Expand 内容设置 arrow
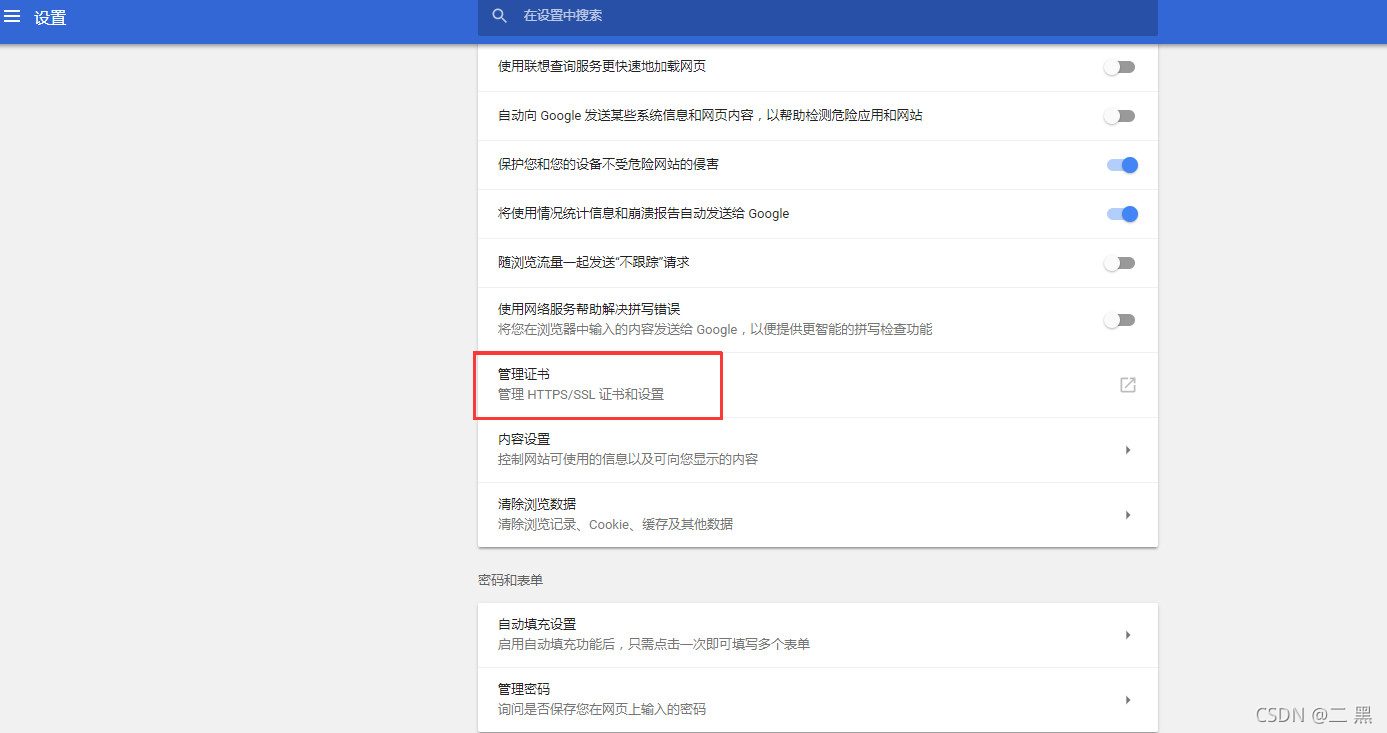This screenshot has height=733, width=1387. tap(1128, 450)
